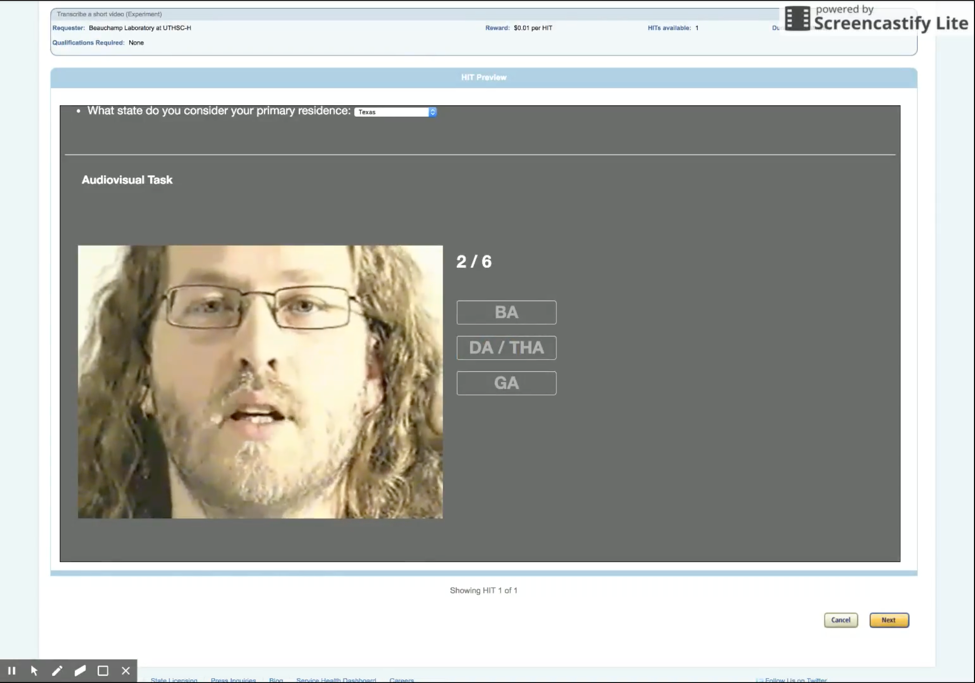Choose the GA answer option

tap(506, 383)
